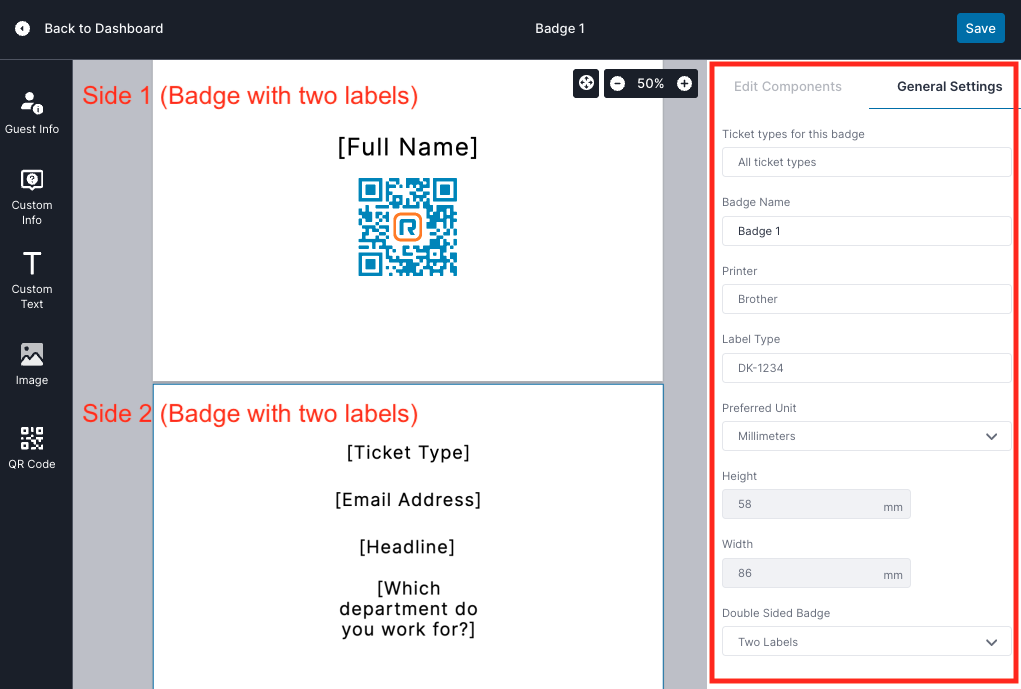Image resolution: width=1021 pixels, height=689 pixels.
Task: Select the [Ticket Type] element
Action: (408, 453)
